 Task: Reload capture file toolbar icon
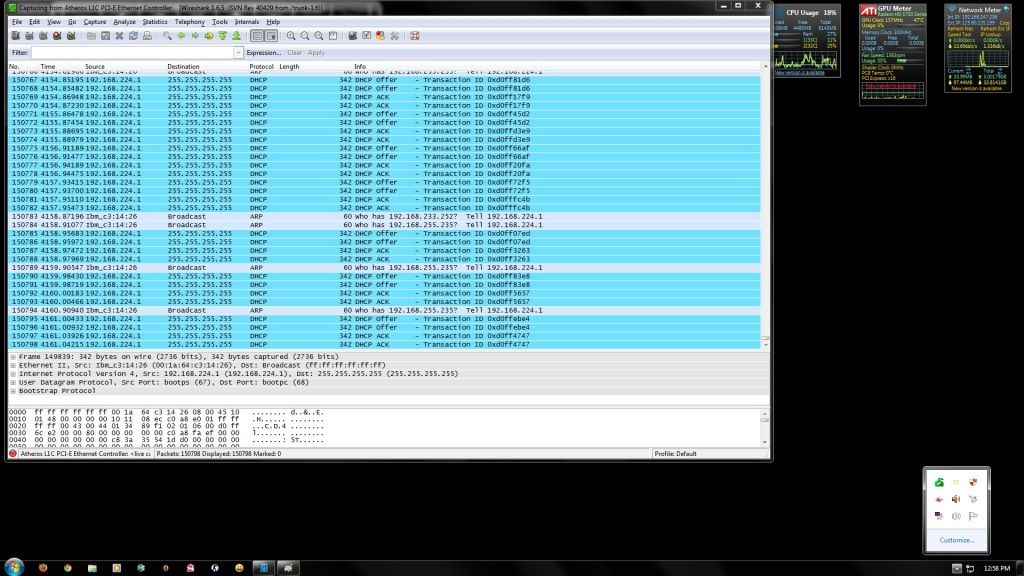coord(133,36)
